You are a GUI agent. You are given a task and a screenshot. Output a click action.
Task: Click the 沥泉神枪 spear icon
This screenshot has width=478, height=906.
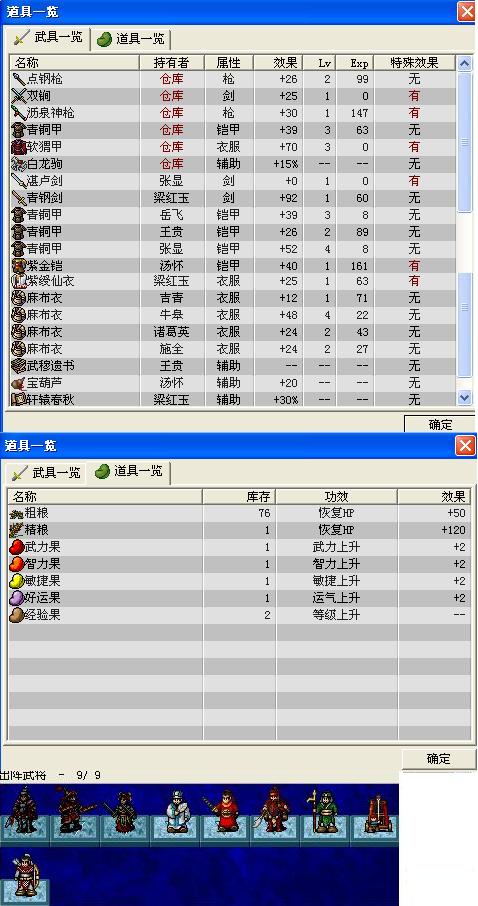[18, 113]
